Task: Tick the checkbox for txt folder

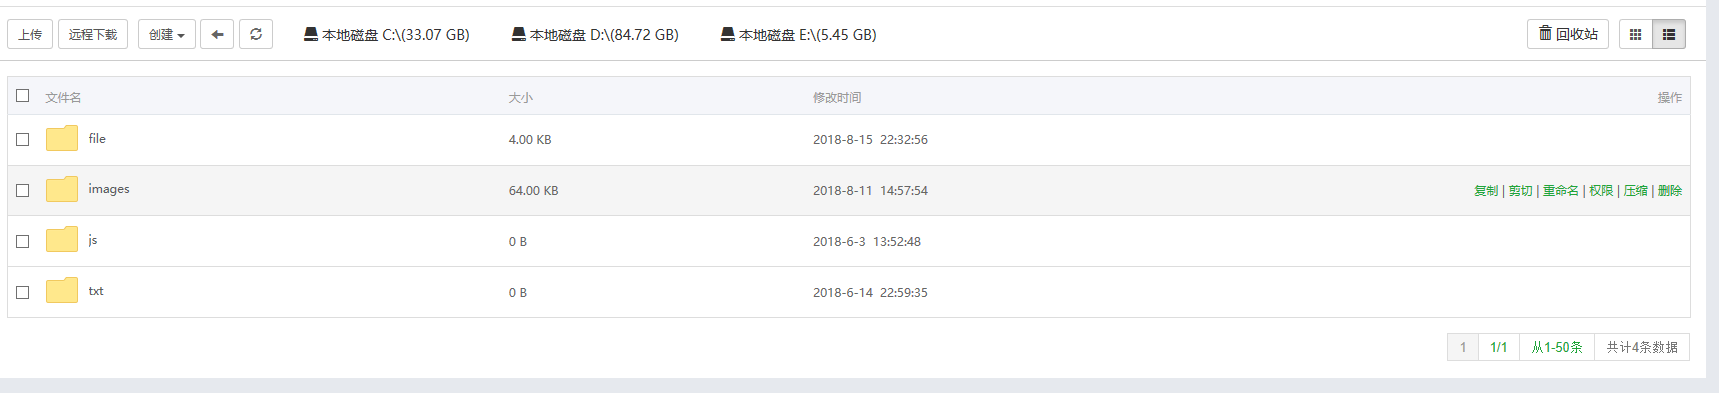Action: click(22, 292)
